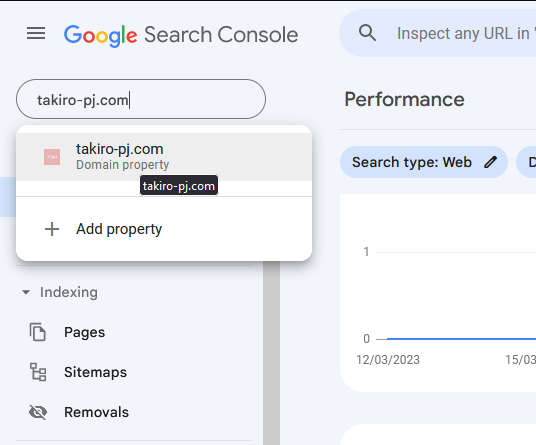
Task: Click the Search type: Web filter chip
Action: click(424, 162)
